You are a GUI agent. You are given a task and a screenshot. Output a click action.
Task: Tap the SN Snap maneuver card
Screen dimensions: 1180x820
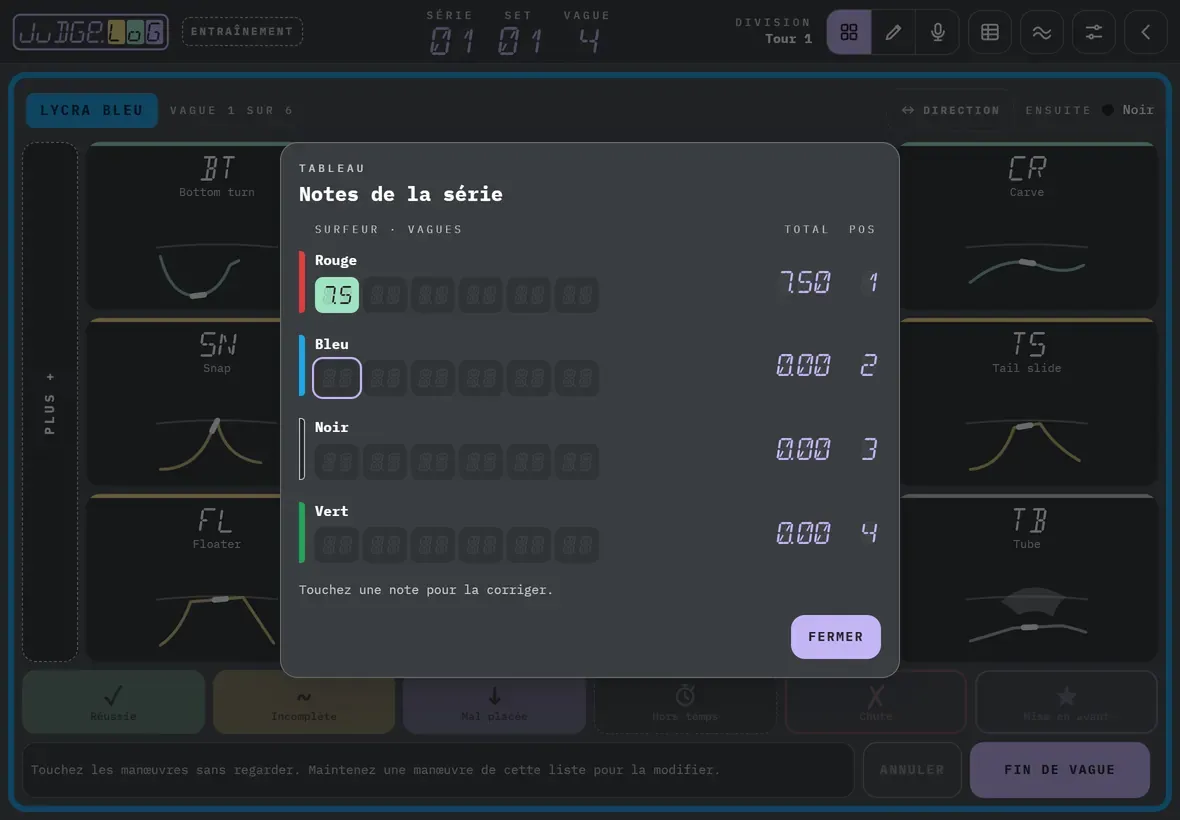tap(184, 402)
